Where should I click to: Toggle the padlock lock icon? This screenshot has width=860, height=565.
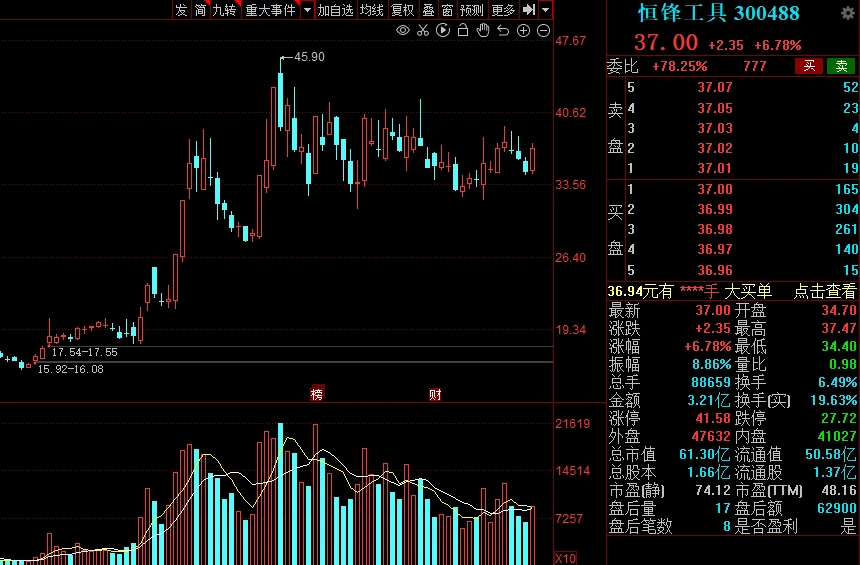click(463, 31)
